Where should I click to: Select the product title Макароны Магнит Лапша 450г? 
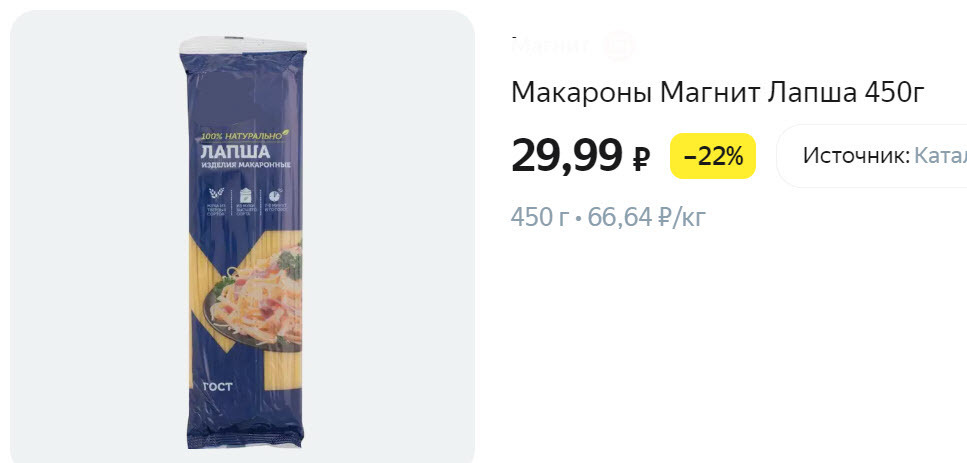coord(718,93)
